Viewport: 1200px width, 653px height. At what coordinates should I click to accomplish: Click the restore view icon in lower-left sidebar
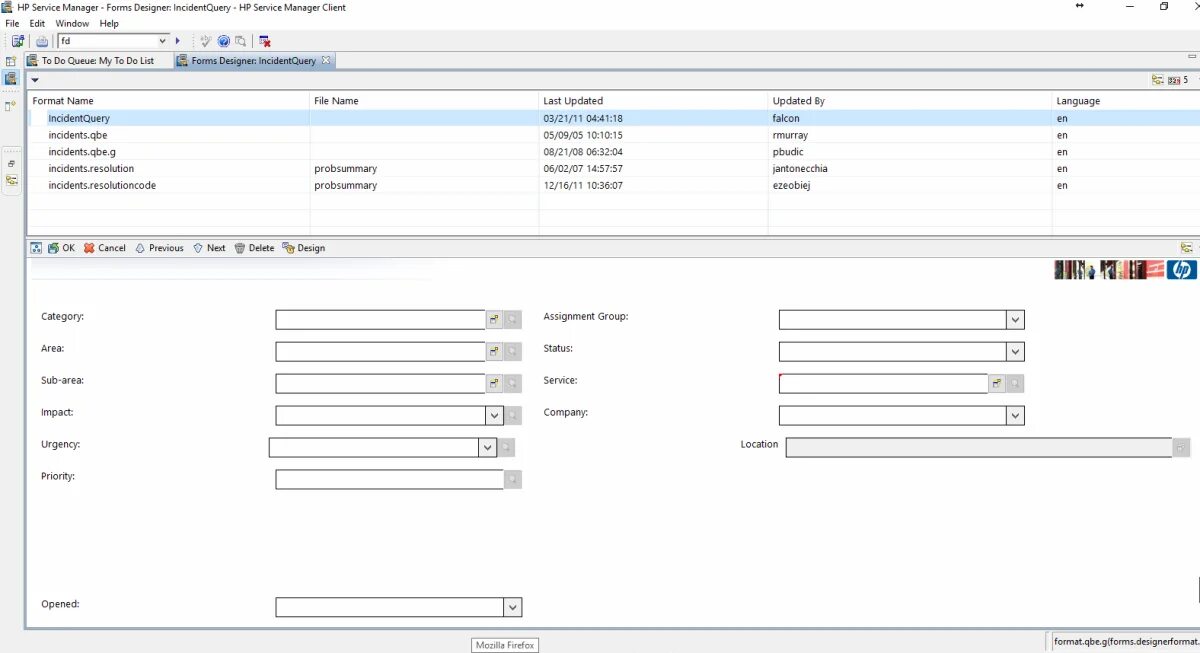11,163
